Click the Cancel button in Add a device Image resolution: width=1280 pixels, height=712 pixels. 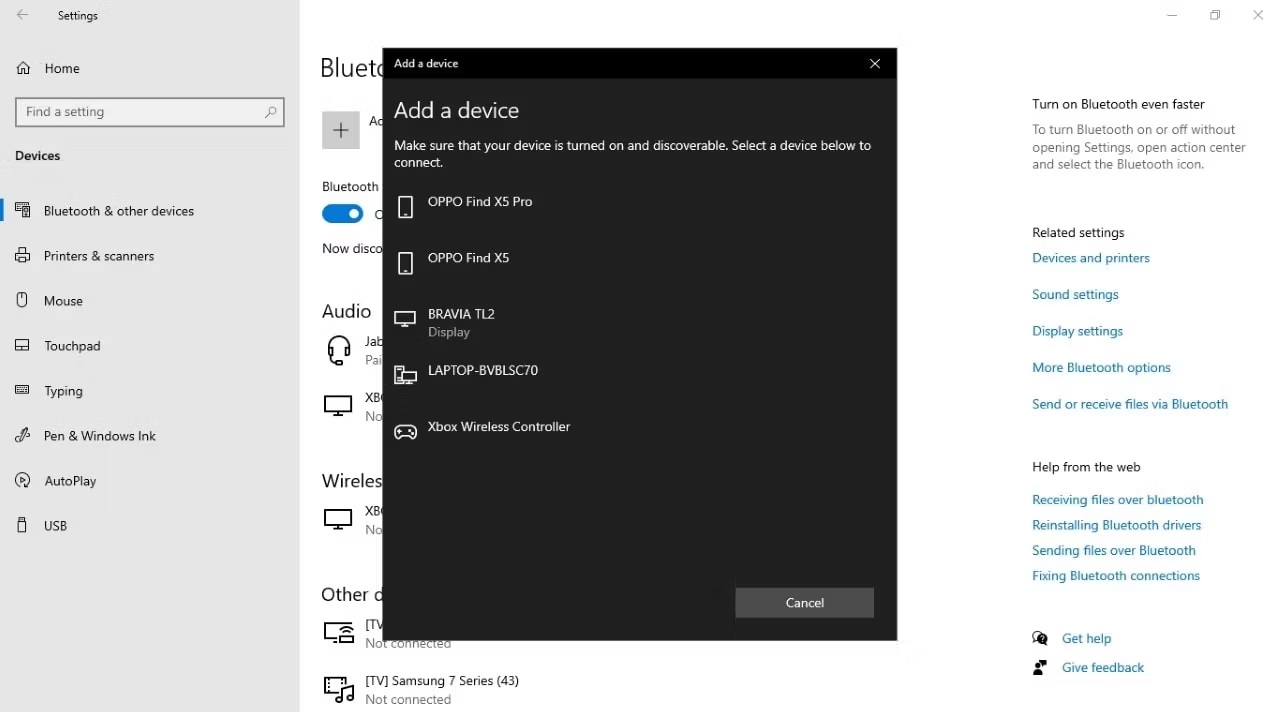[804, 602]
